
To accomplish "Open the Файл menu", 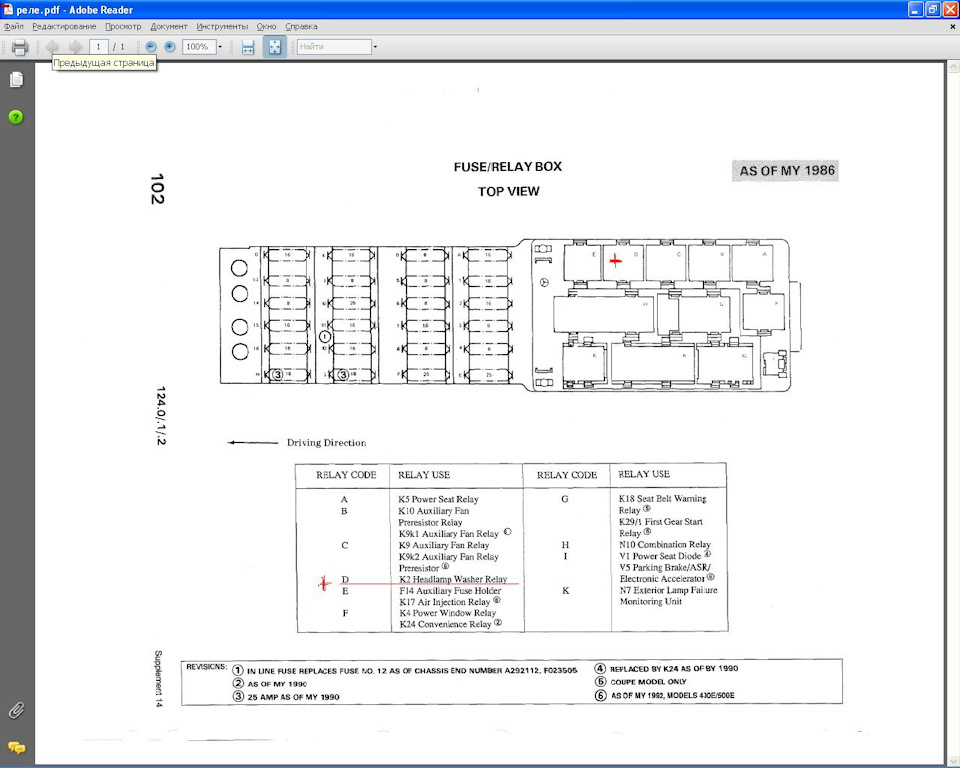I will 13,26.
